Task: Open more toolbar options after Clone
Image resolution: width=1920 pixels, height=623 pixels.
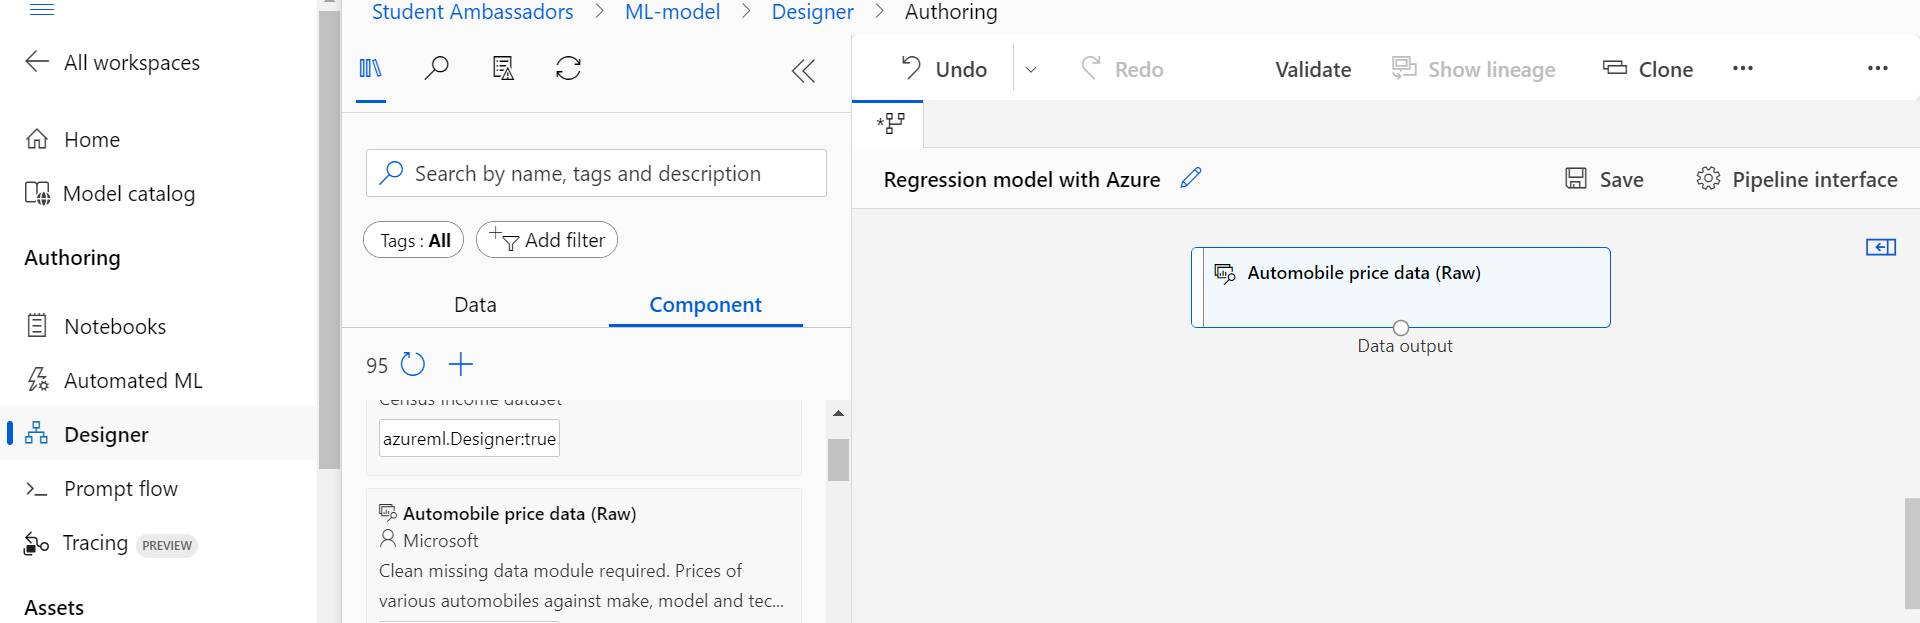Action: pyautogui.click(x=1743, y=68)
